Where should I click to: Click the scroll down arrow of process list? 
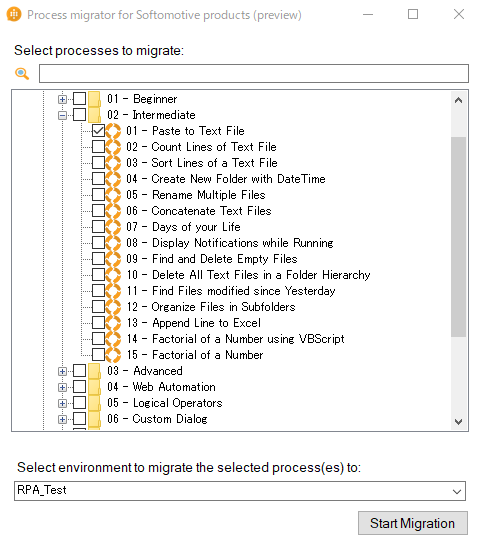(458, 422)
